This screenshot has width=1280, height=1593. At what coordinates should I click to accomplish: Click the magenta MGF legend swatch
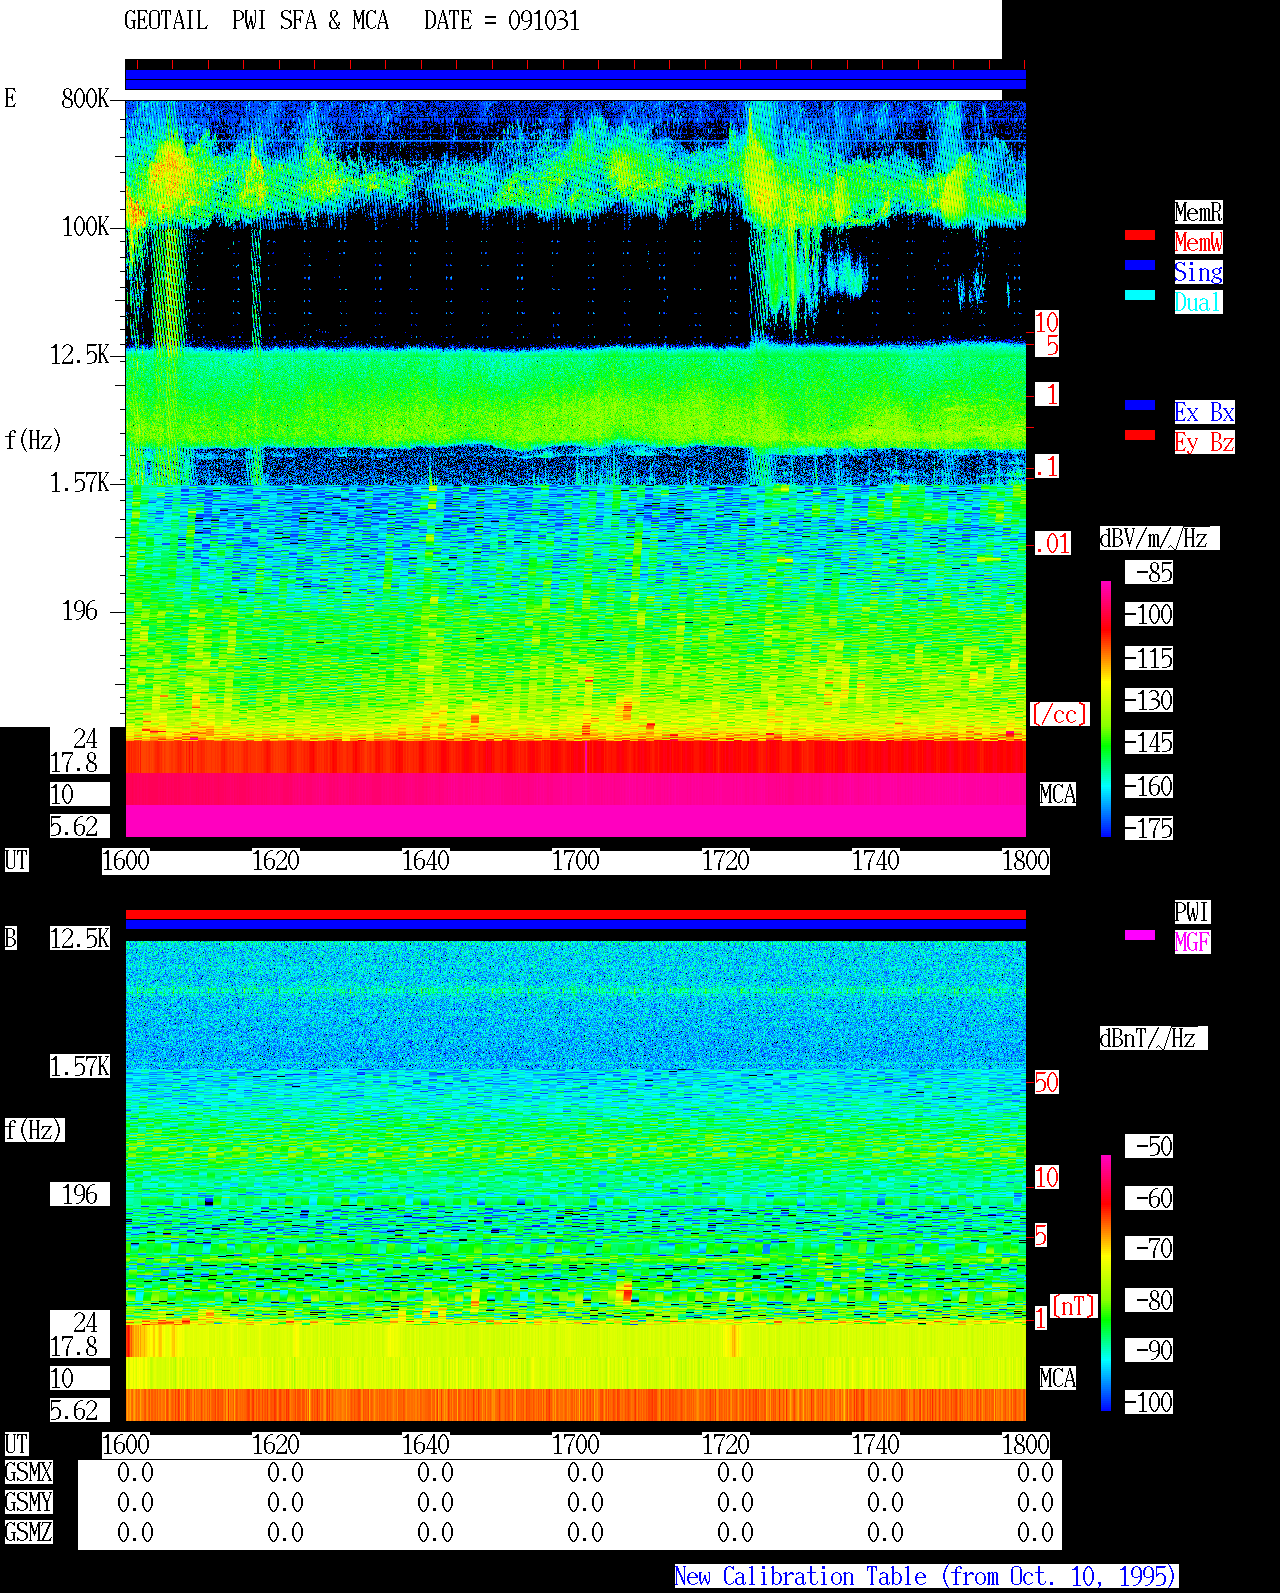1140,935
